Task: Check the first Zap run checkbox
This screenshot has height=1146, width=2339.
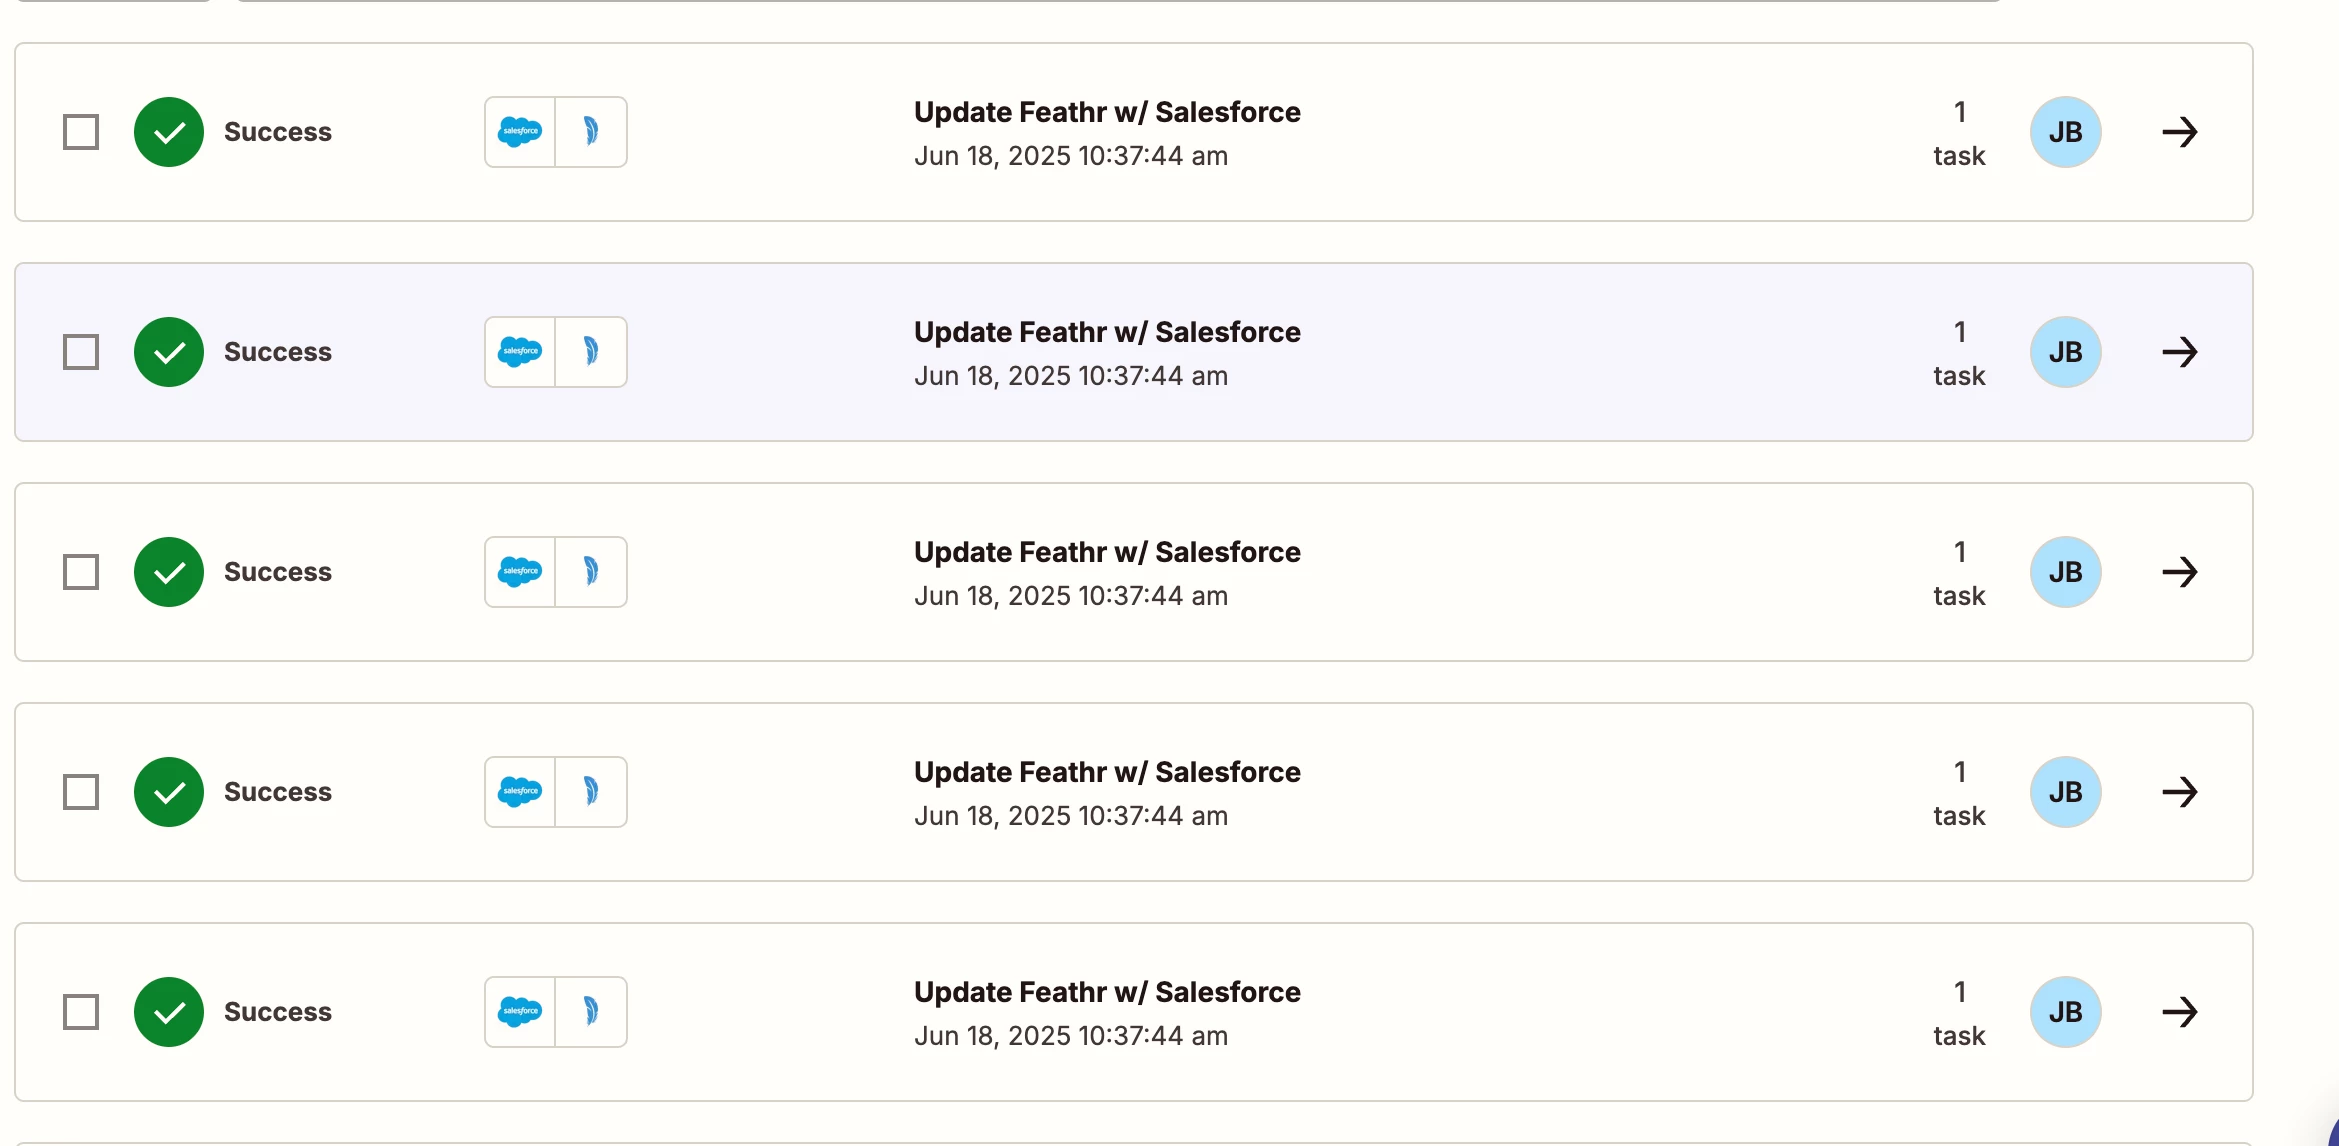Action: [x=81, y=132]
